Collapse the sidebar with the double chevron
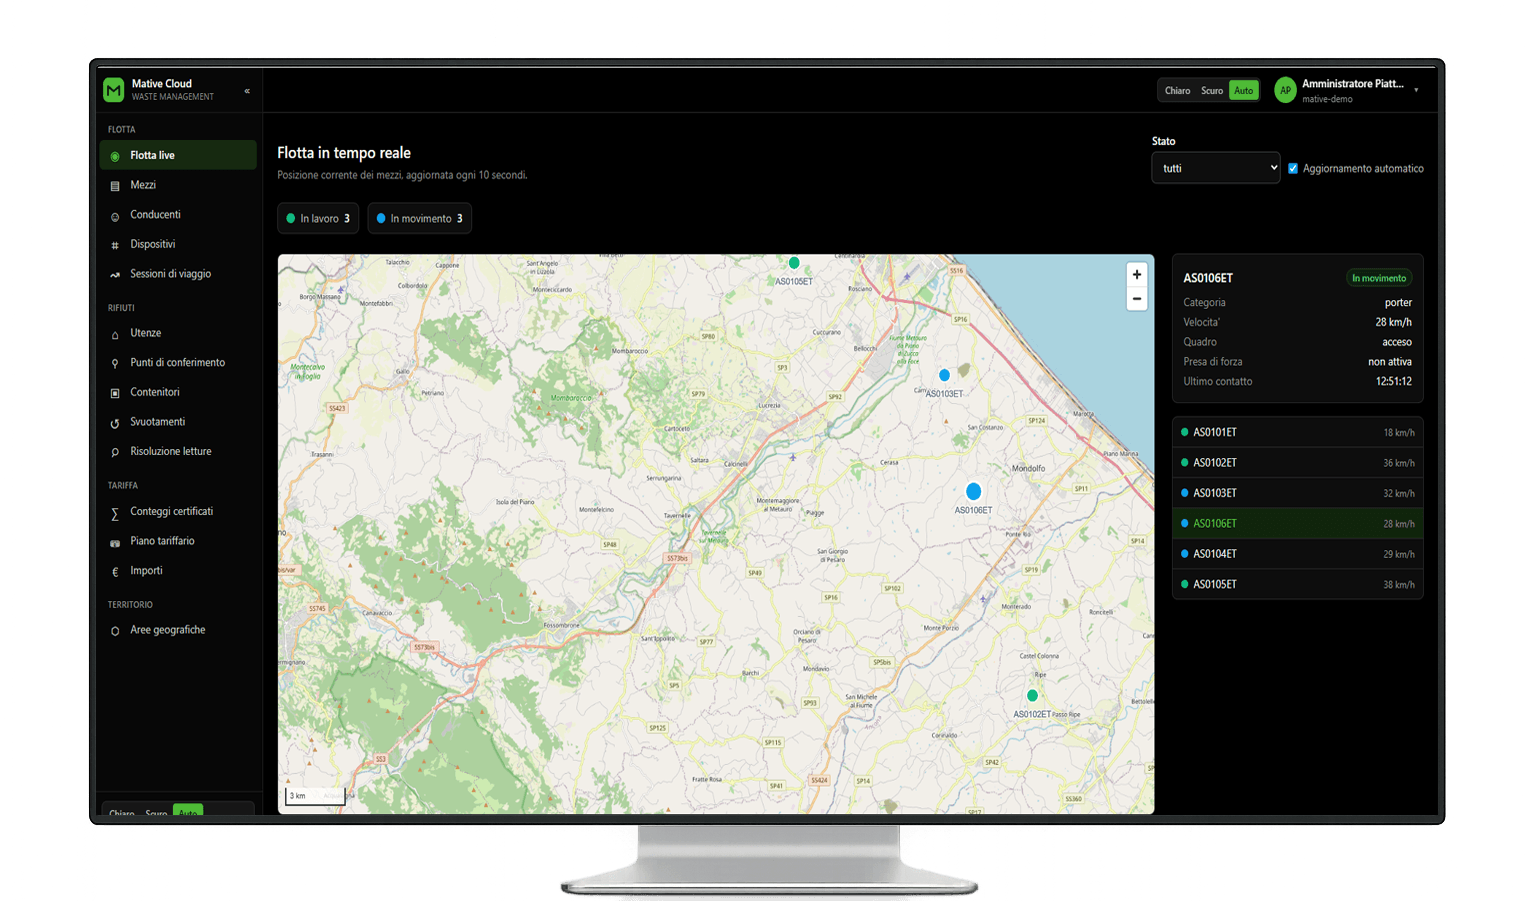 click(247, 91)
